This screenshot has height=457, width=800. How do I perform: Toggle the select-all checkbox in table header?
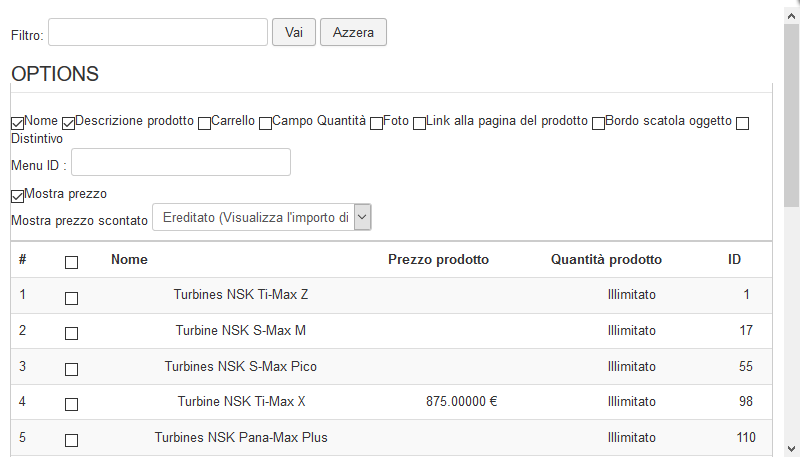click(x=71, y=262)
